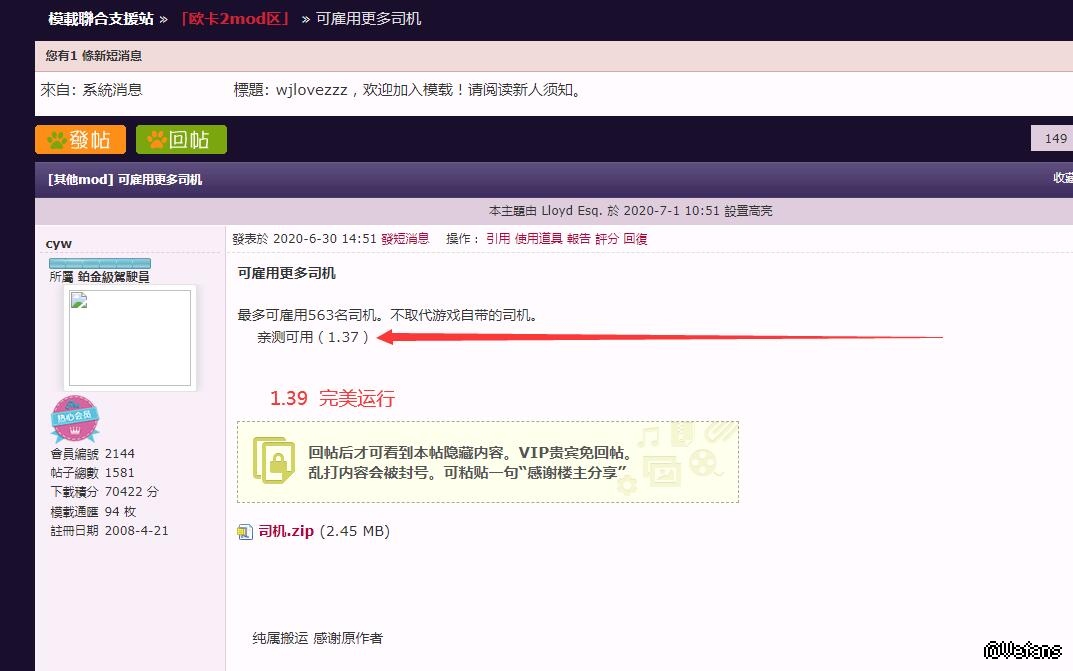Click the lock icon in hidden content box

point(274,460)
